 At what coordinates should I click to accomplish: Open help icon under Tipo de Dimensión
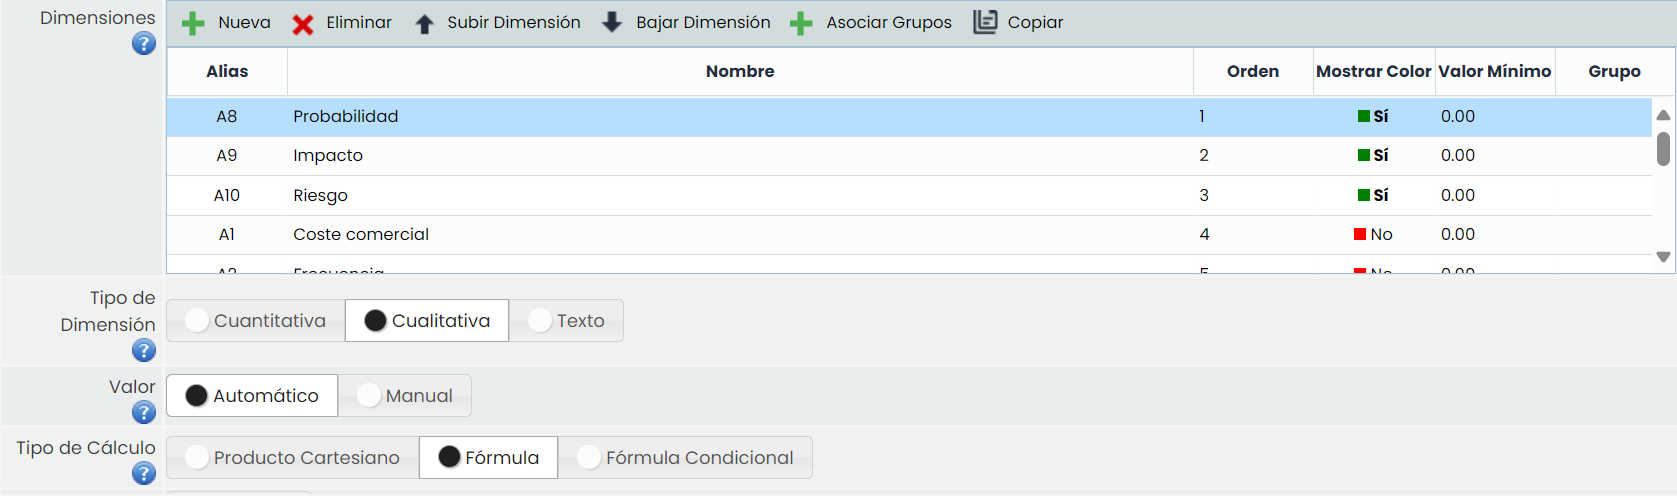click(144, 351)
